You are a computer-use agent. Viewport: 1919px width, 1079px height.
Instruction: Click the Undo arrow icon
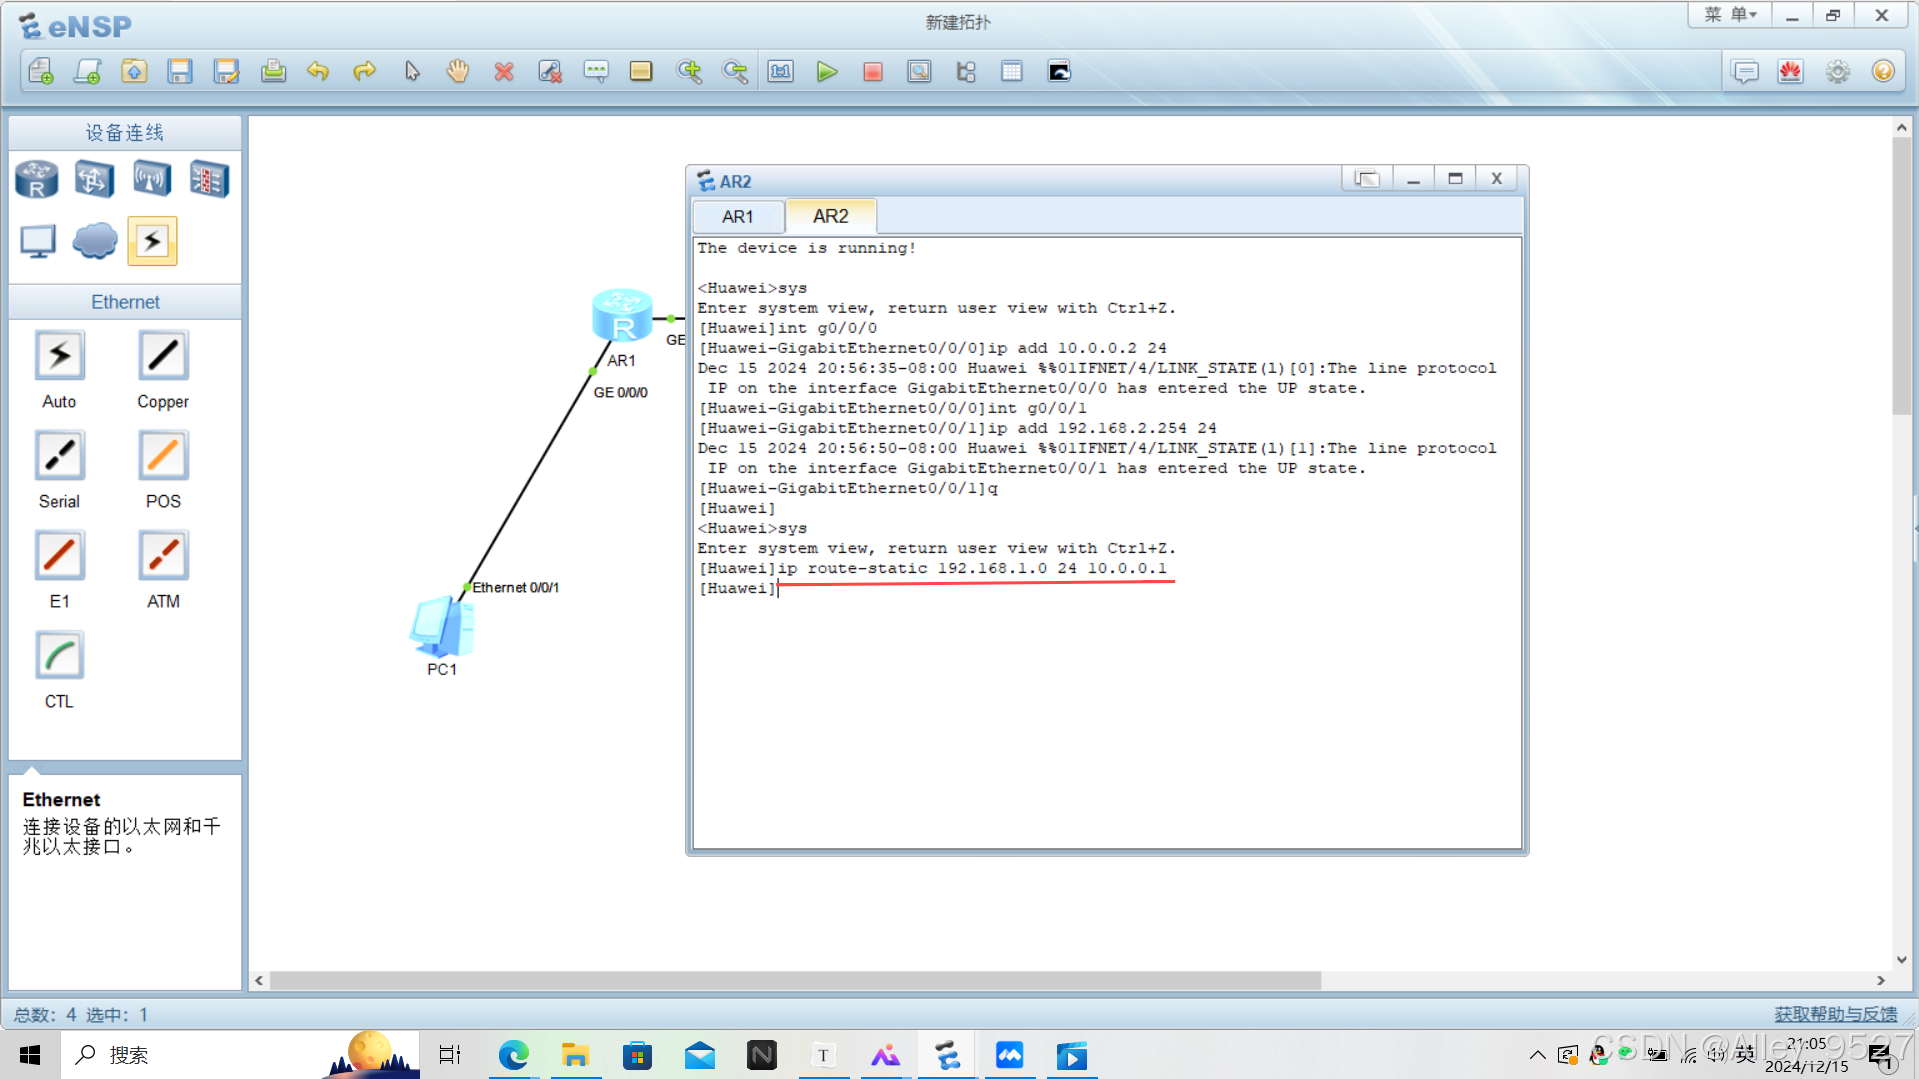pos(318,71)
